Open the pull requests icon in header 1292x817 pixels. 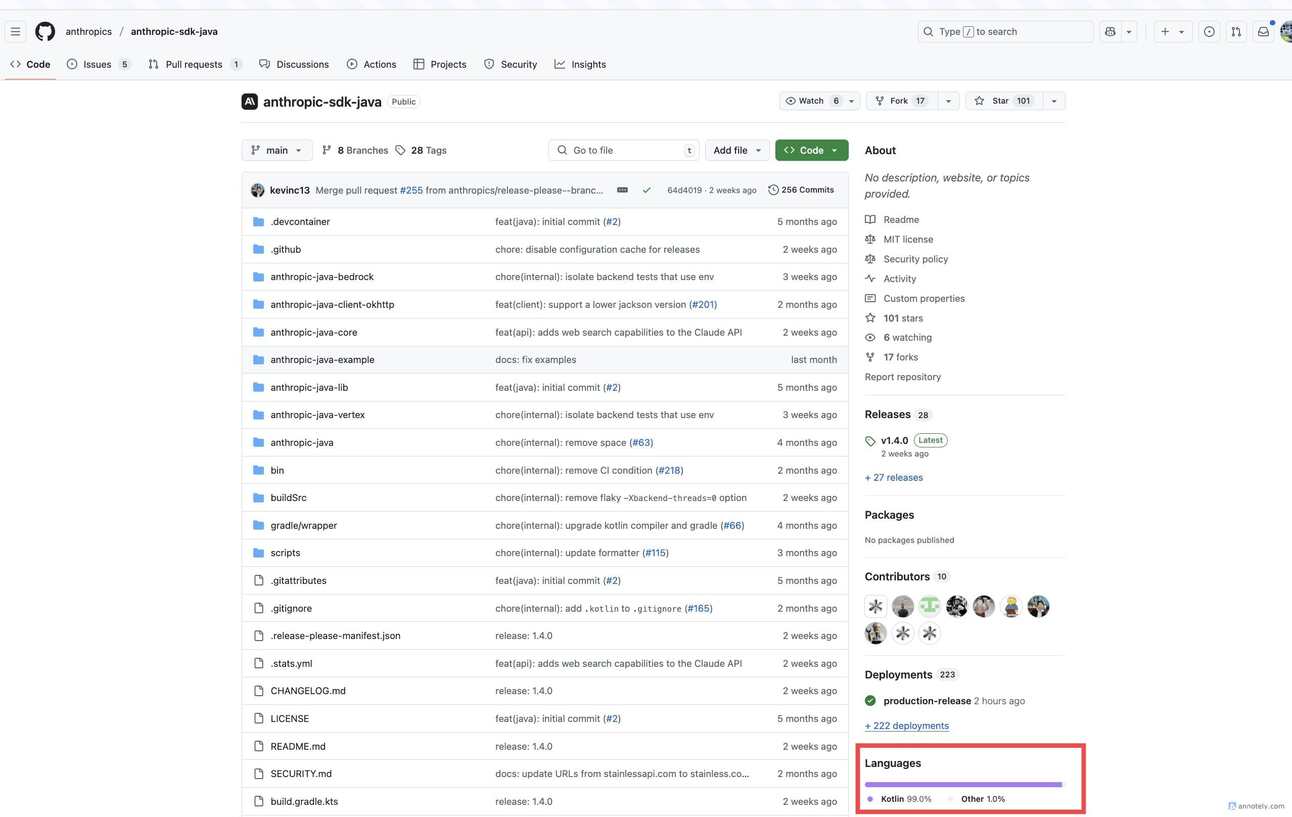[x=1236, y=32]
